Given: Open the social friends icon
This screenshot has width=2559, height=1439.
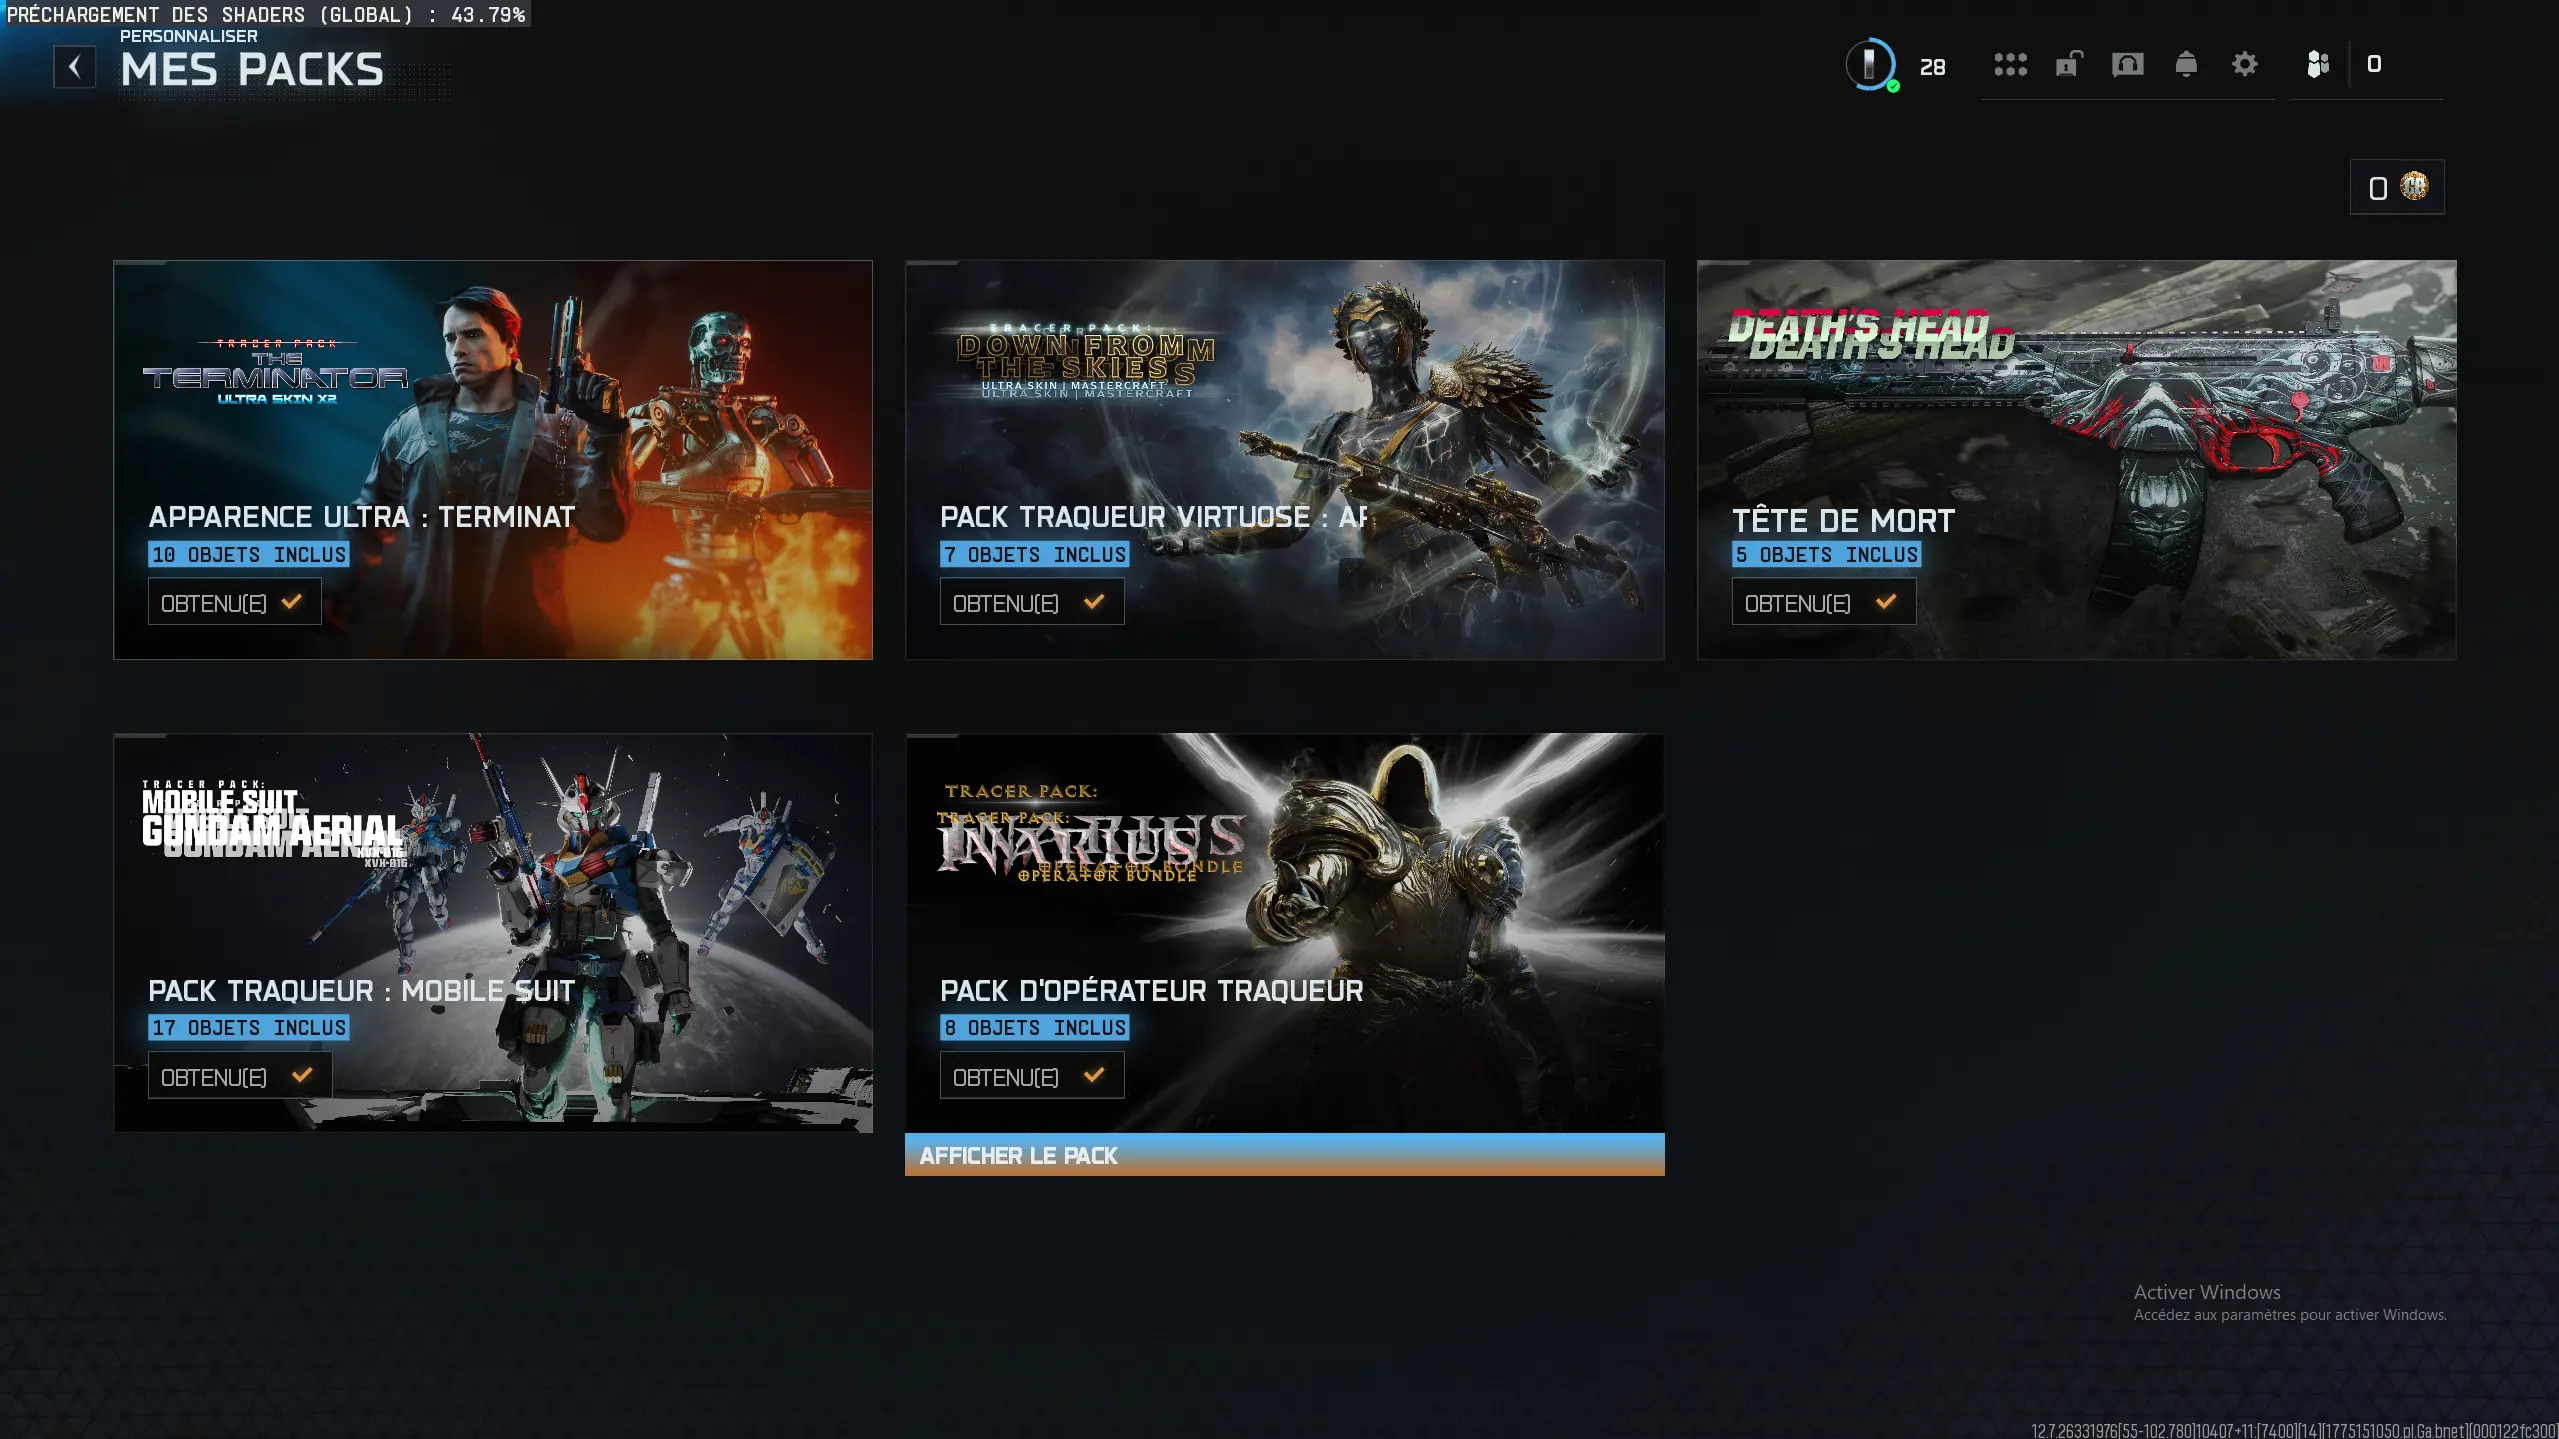Looking at the screenshot, I should pyautogui.click(x=2318, y=65).
